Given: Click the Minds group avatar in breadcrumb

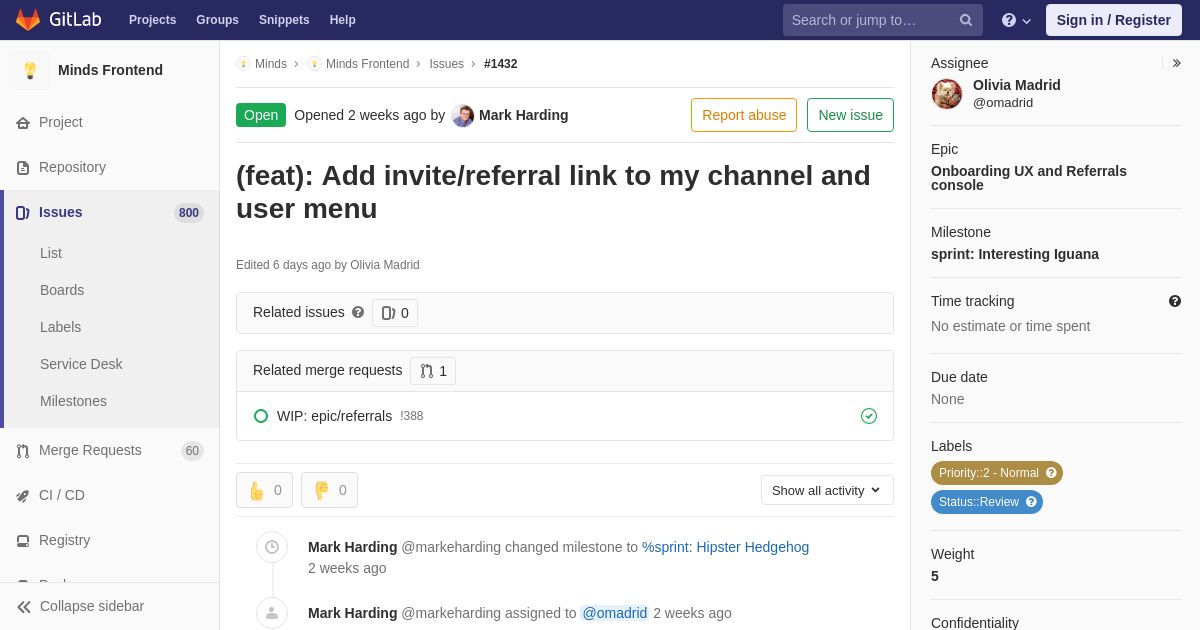Looking at the screenshot, I should point(243,64).
